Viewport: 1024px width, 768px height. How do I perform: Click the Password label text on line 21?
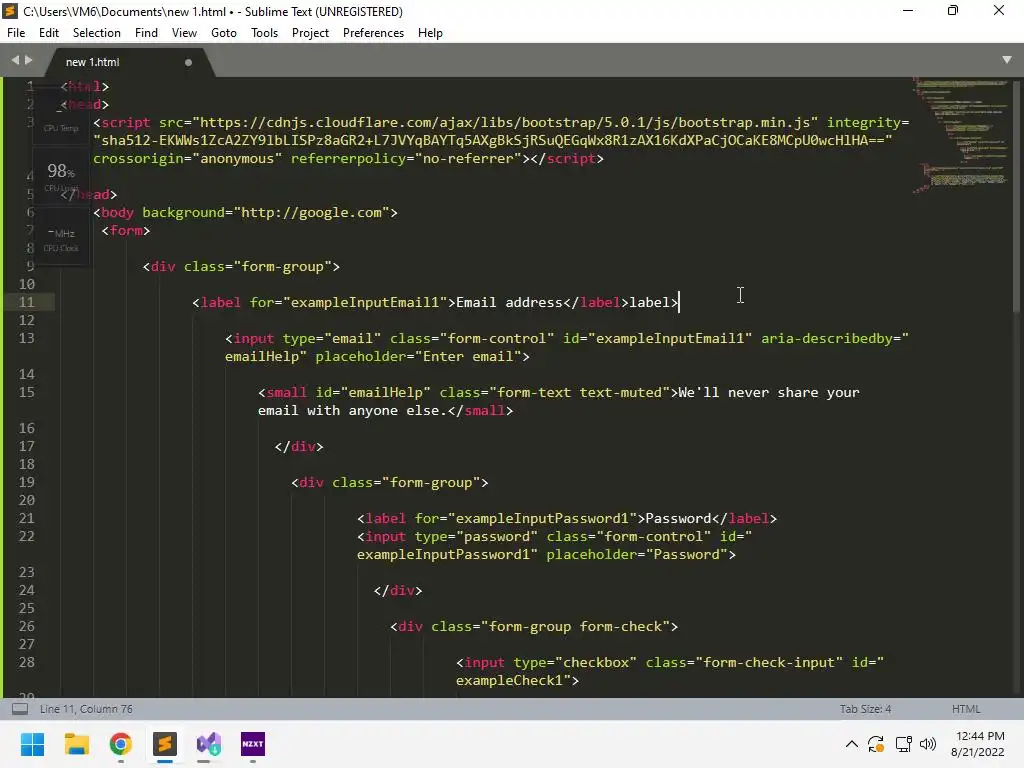679,519
